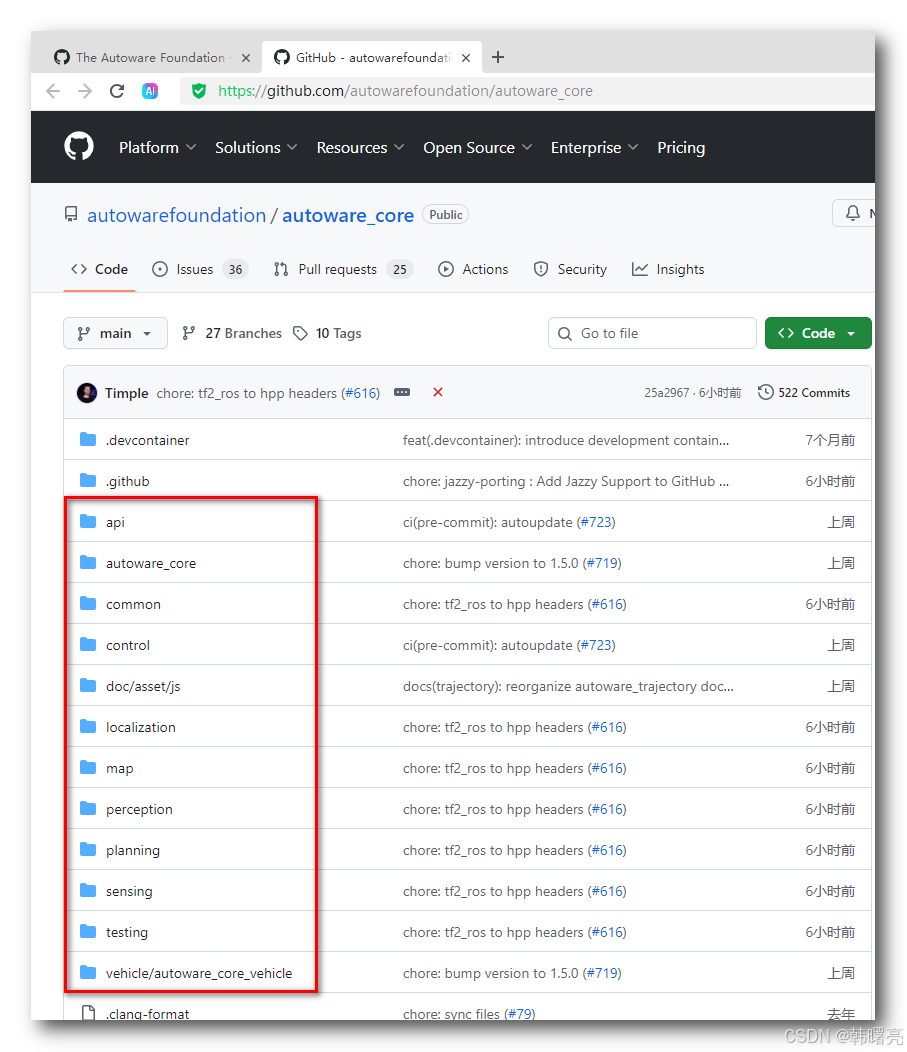The width and height of the screenshot is (907, 1052).
Task: Click the green security shield in the address bar
Action: tap(199, 91)
